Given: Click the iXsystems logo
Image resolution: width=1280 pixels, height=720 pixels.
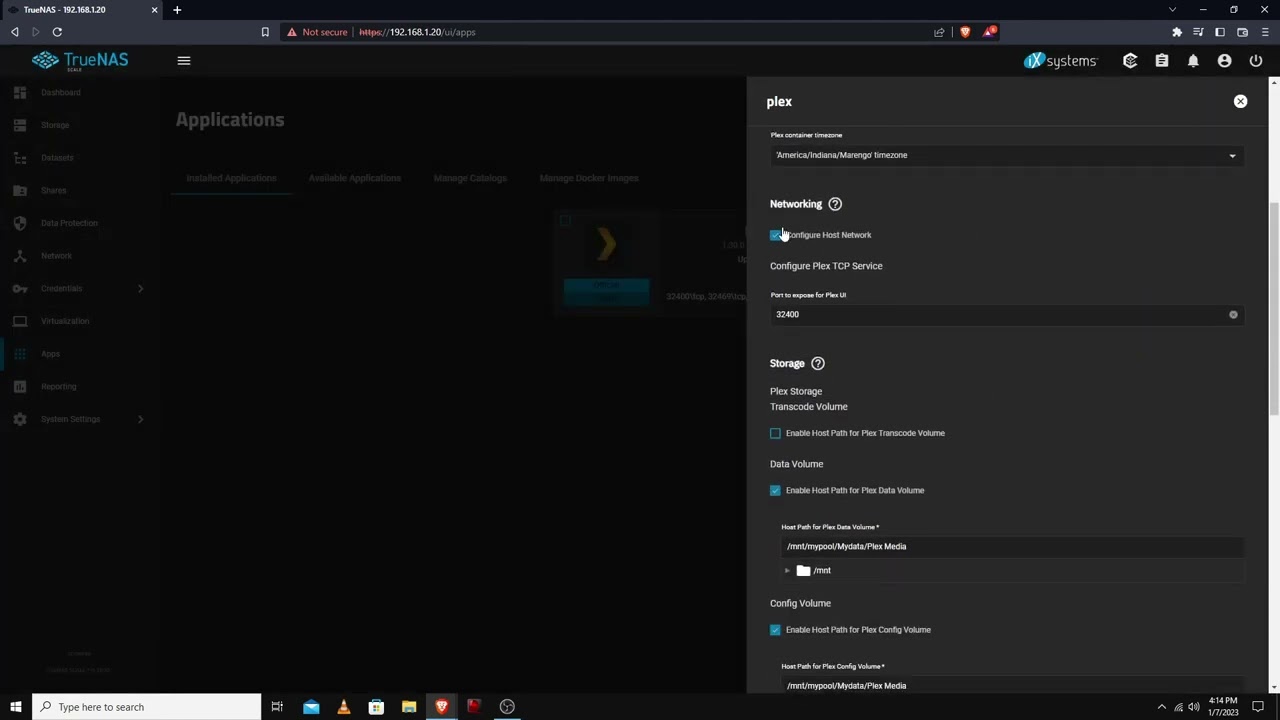Looking at the screenshot, I should click(x=1060, y=60).
